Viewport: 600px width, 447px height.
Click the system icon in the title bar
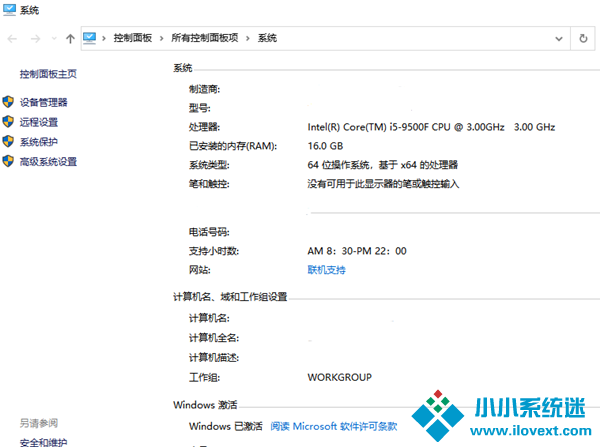click(x=9, y=10)
